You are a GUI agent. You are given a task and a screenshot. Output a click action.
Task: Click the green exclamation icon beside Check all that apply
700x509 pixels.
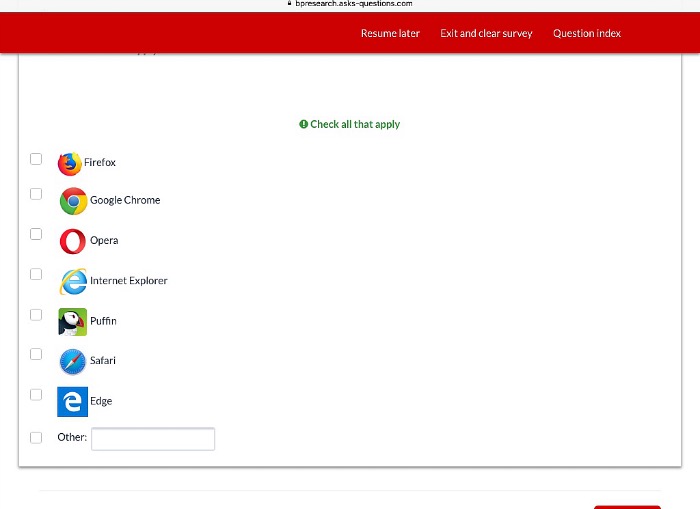coord(304,124)
